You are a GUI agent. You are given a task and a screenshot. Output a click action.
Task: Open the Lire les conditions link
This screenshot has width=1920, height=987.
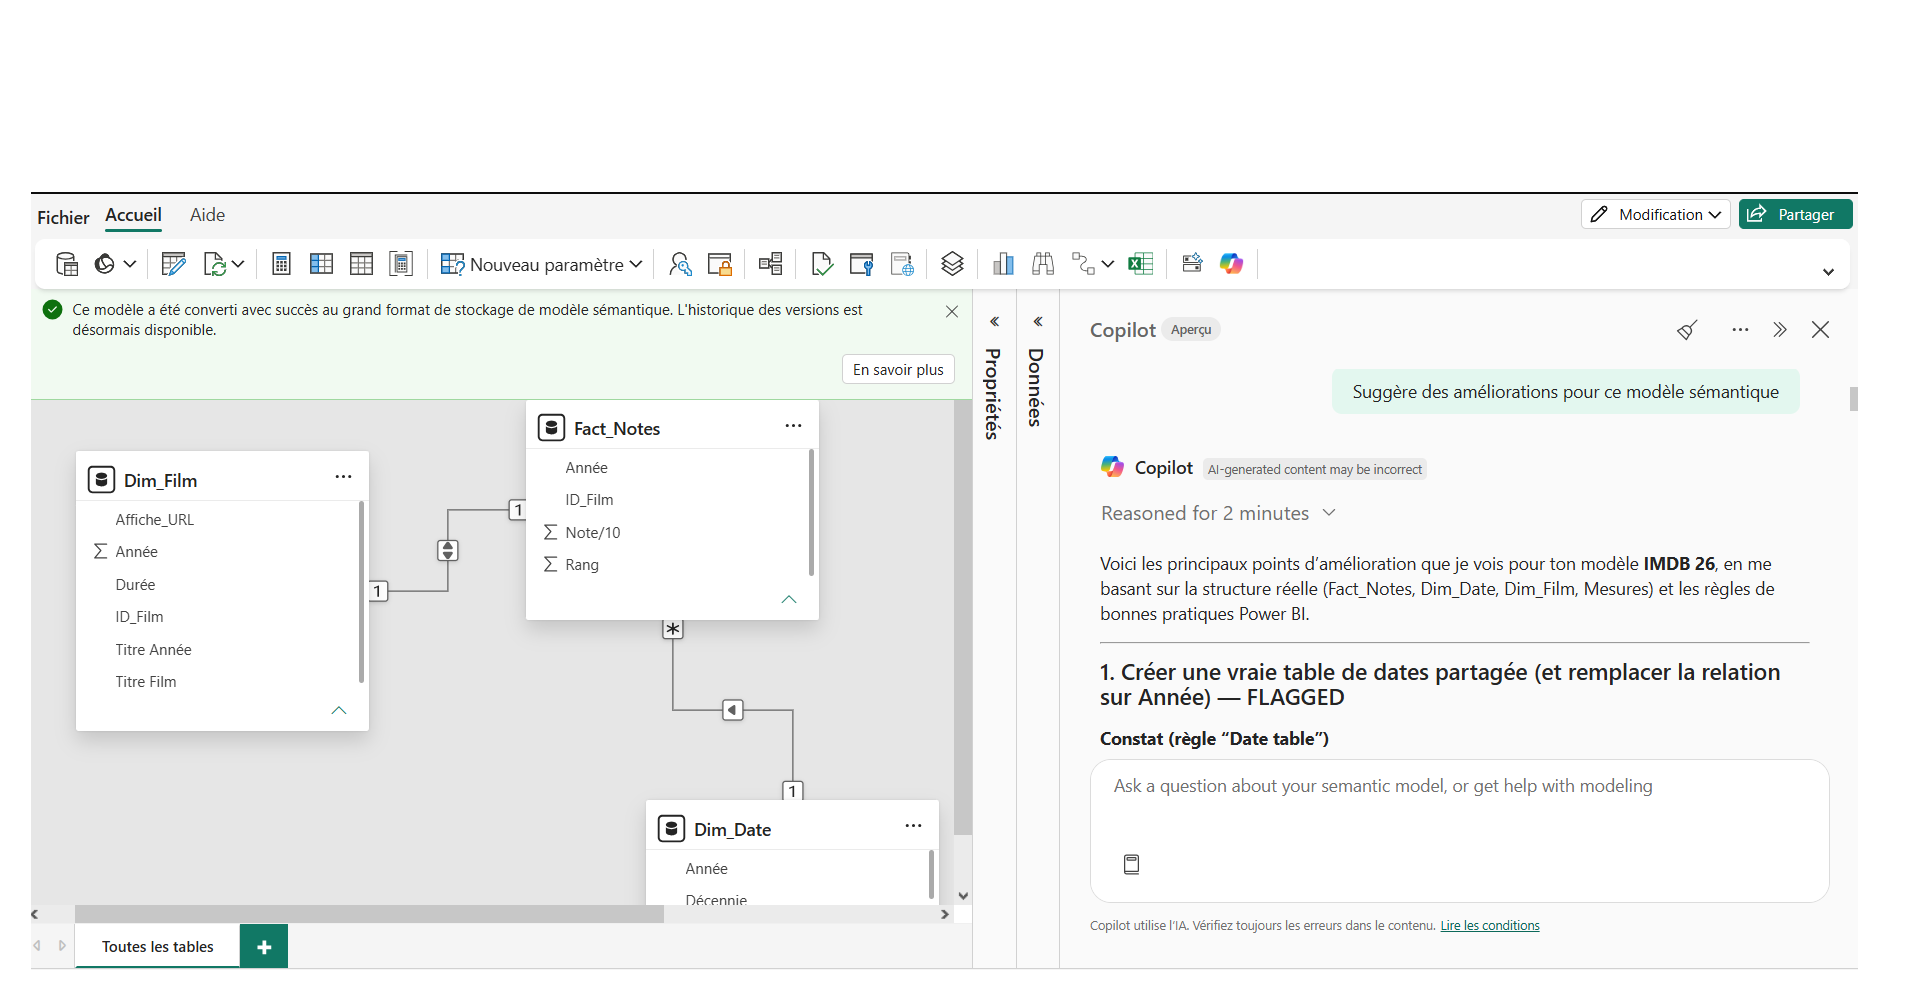coord(1489,926)
